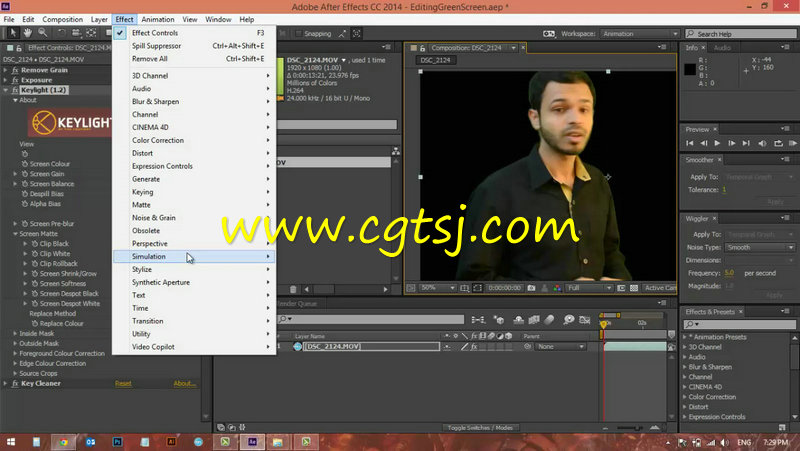Open the Animation menu
The image size is (800, 451).
pyautogui.click(x=158, y=19)
